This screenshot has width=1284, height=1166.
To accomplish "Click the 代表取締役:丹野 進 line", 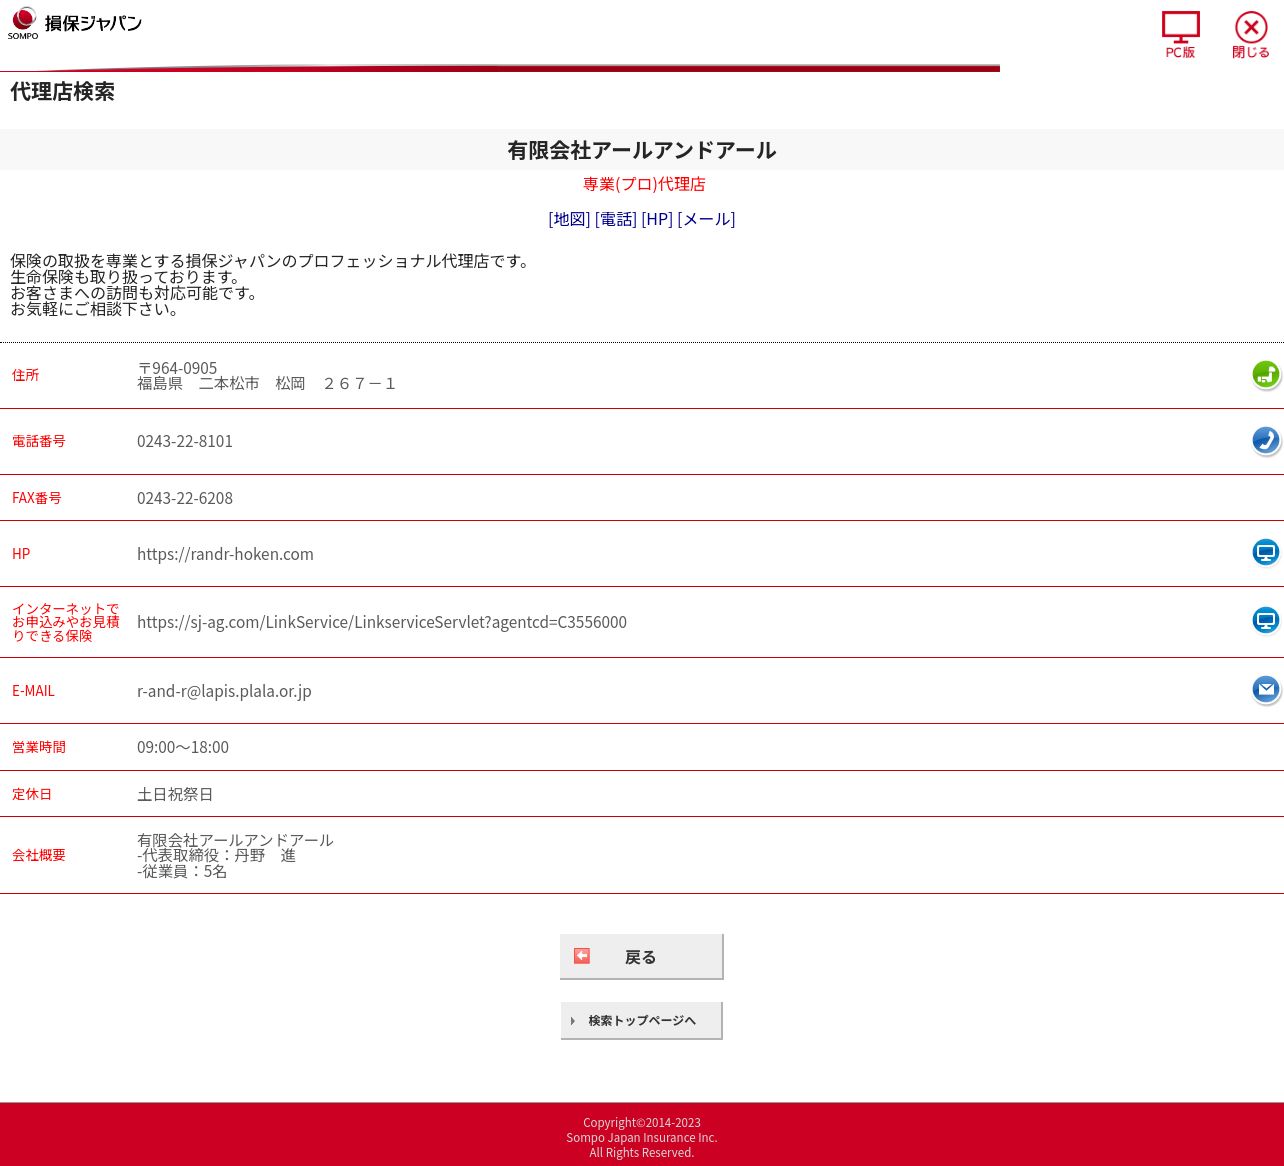I will [x=217, y=856].
